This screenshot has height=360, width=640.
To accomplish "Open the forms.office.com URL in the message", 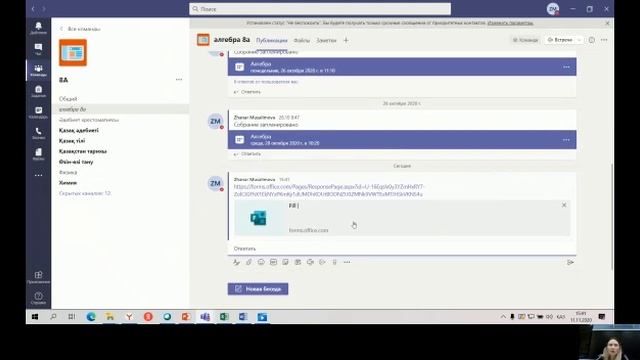I will pyautogui.click(x=329, y=191).
